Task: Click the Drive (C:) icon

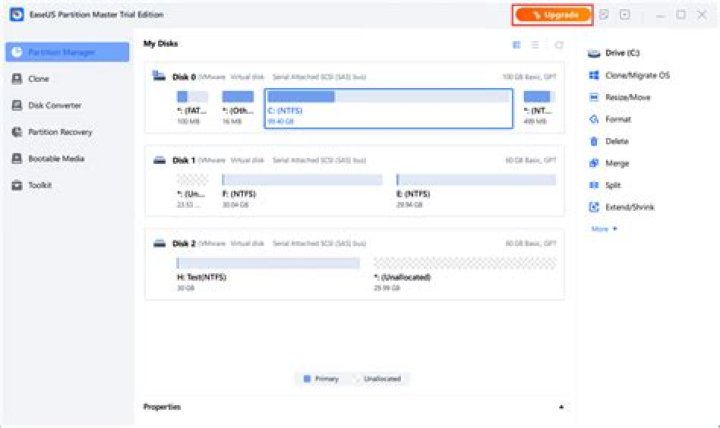Action: pos(594,53)
